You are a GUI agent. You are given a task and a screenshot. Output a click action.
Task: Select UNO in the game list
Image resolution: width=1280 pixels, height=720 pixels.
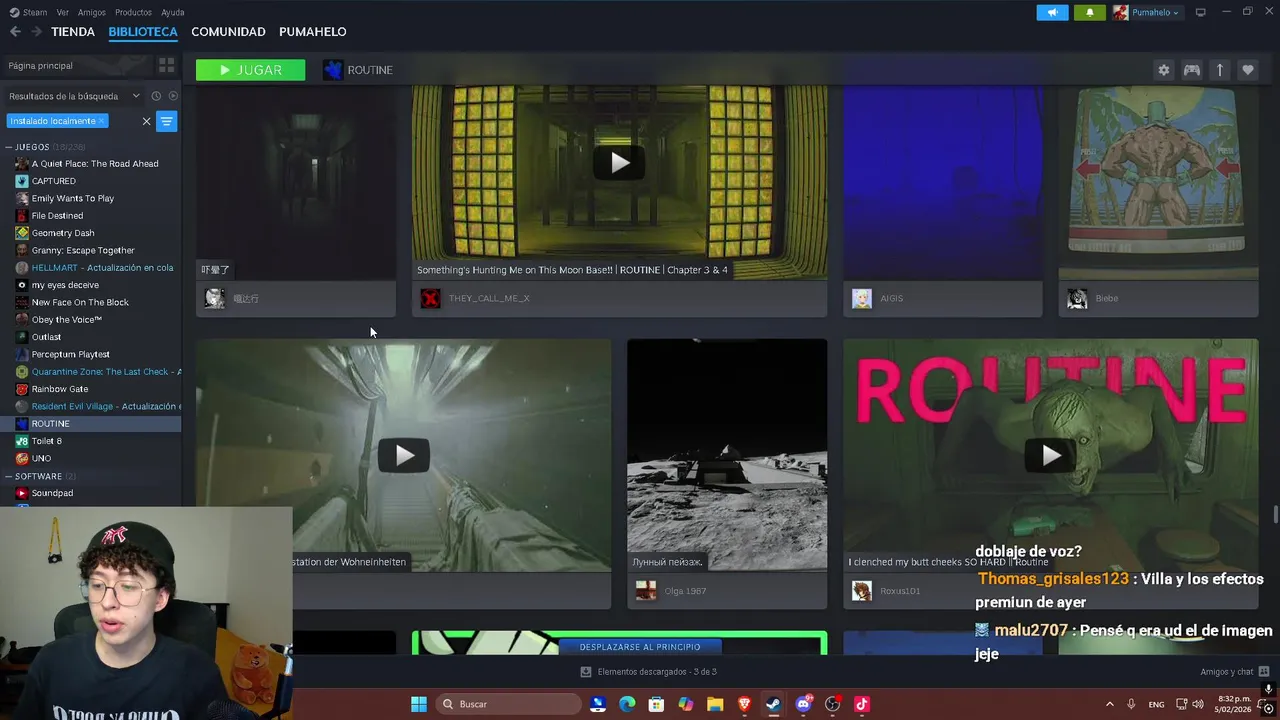tap(41, 458)
